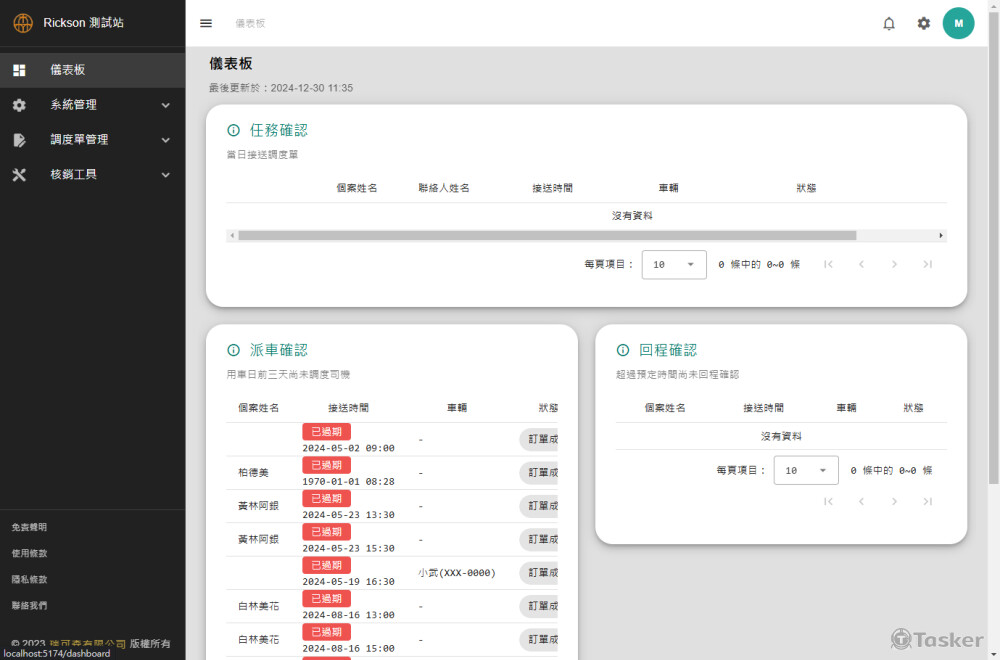Viewport: 1000px width, 660px height.
Task: Click the 任務確認 horizontal scrollbar
Action: coord(546,235)
